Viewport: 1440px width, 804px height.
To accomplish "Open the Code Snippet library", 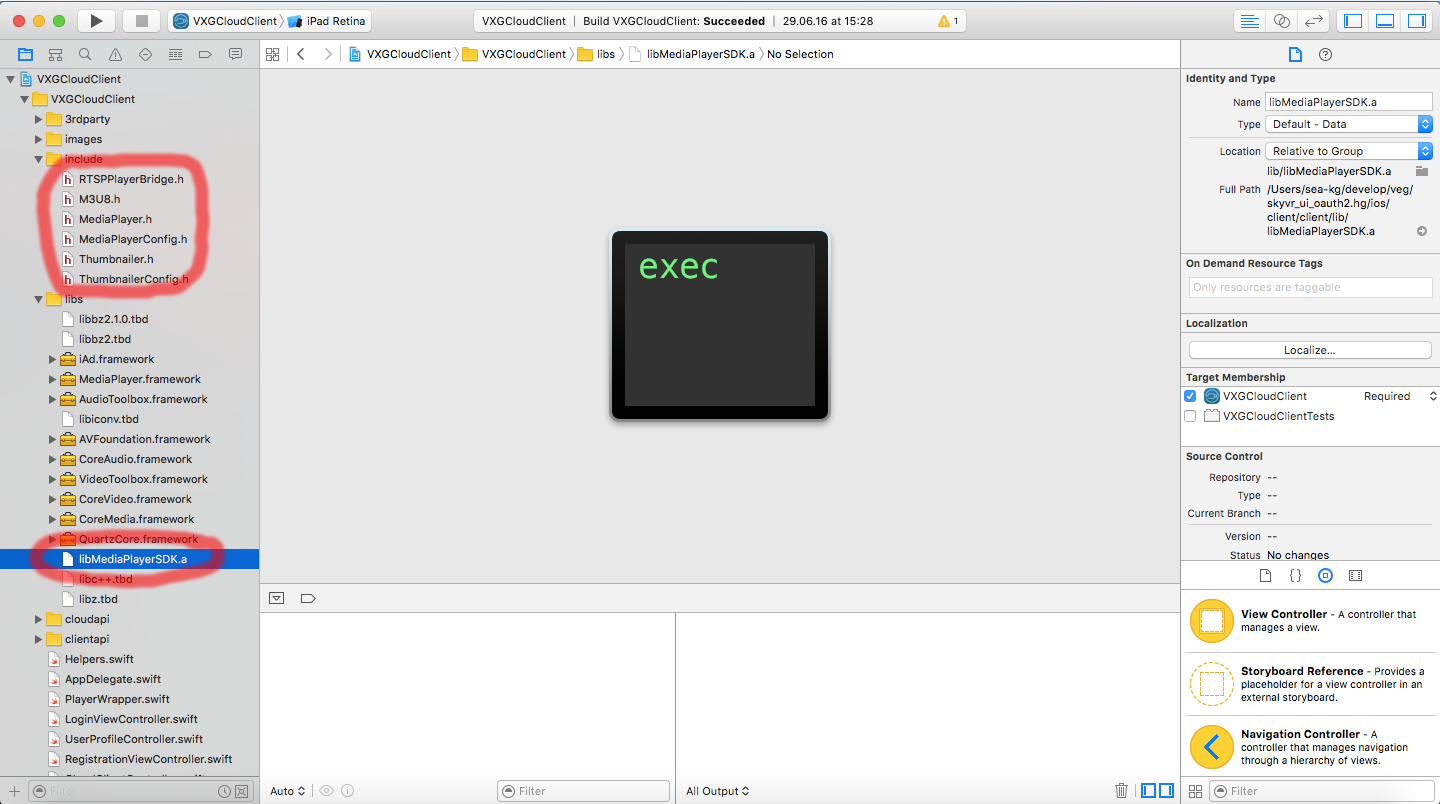I will [x=1295, y=575].
